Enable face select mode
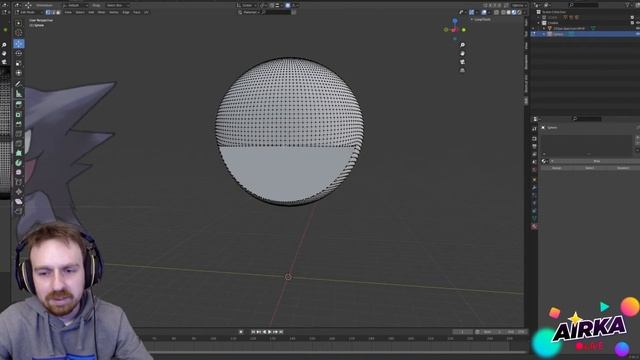Viewport: 640px width, 360px height. point(58,12)
